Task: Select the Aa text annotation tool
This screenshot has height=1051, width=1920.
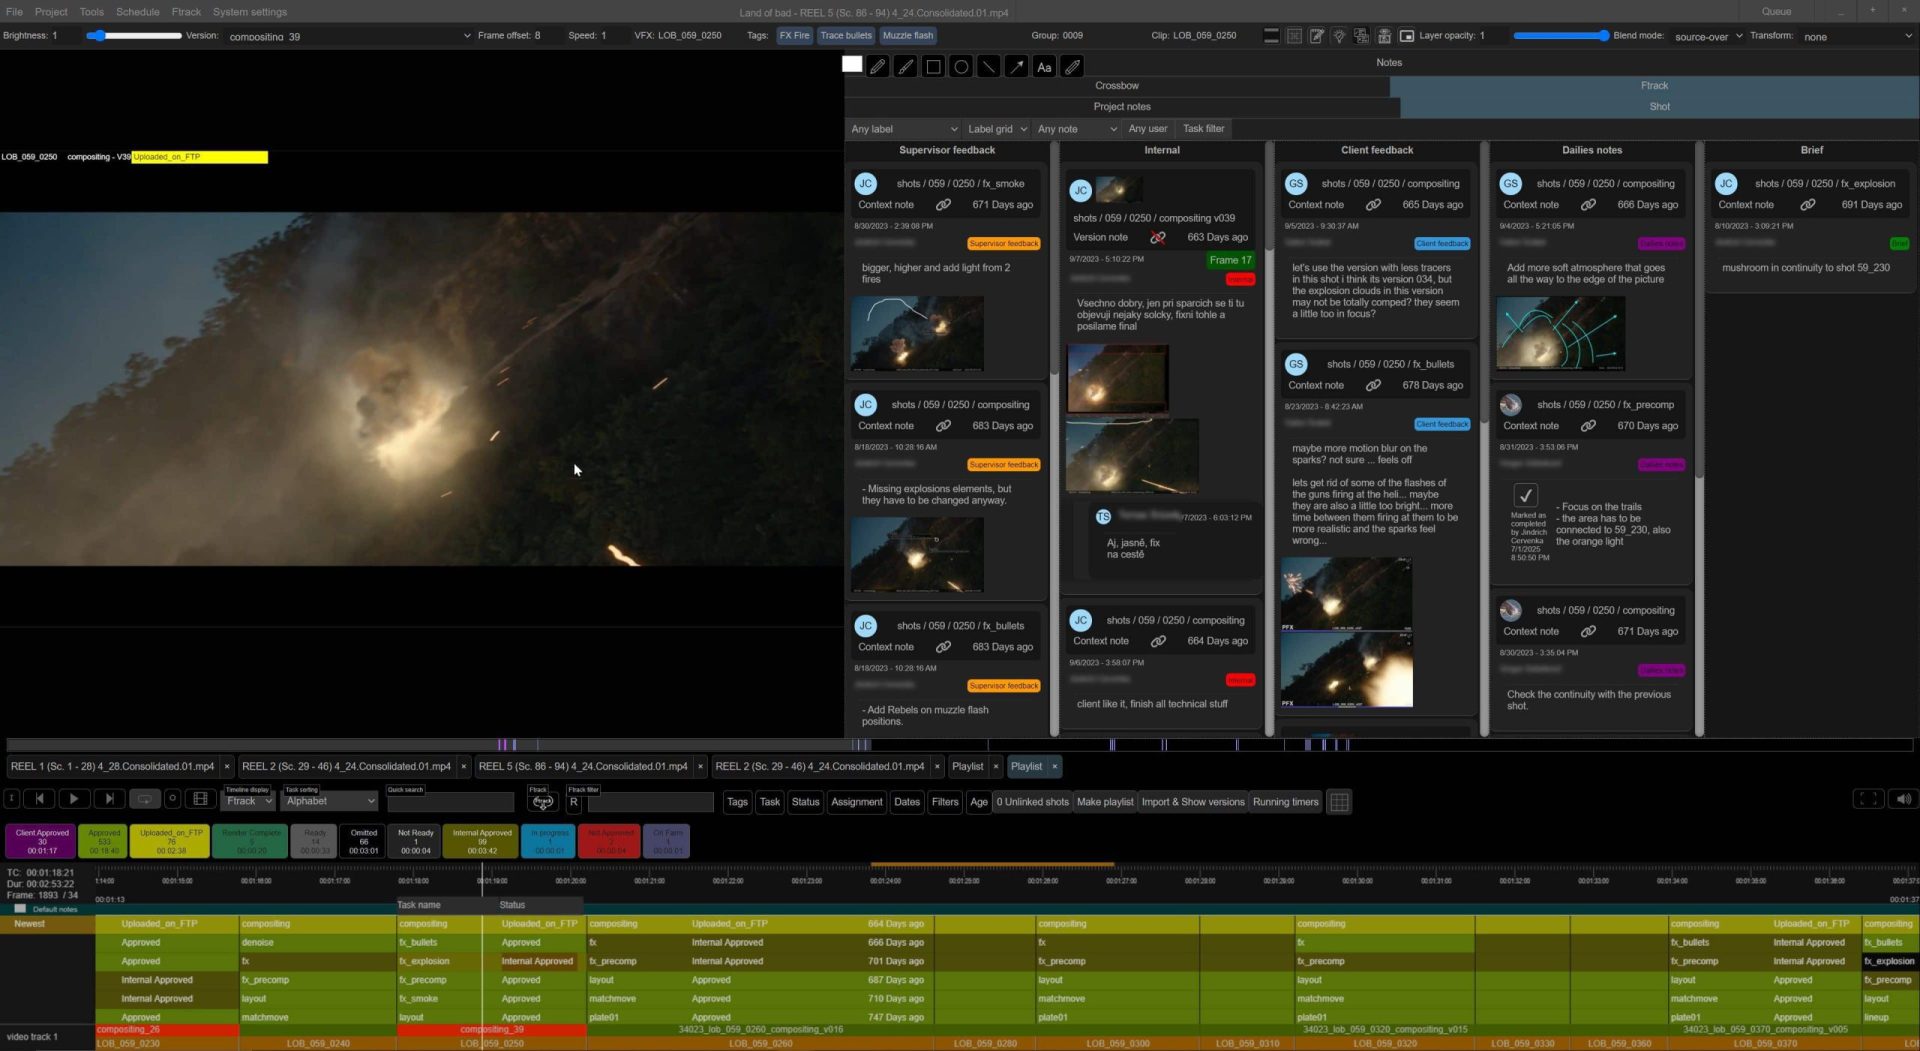Action: coord(1043,66)
